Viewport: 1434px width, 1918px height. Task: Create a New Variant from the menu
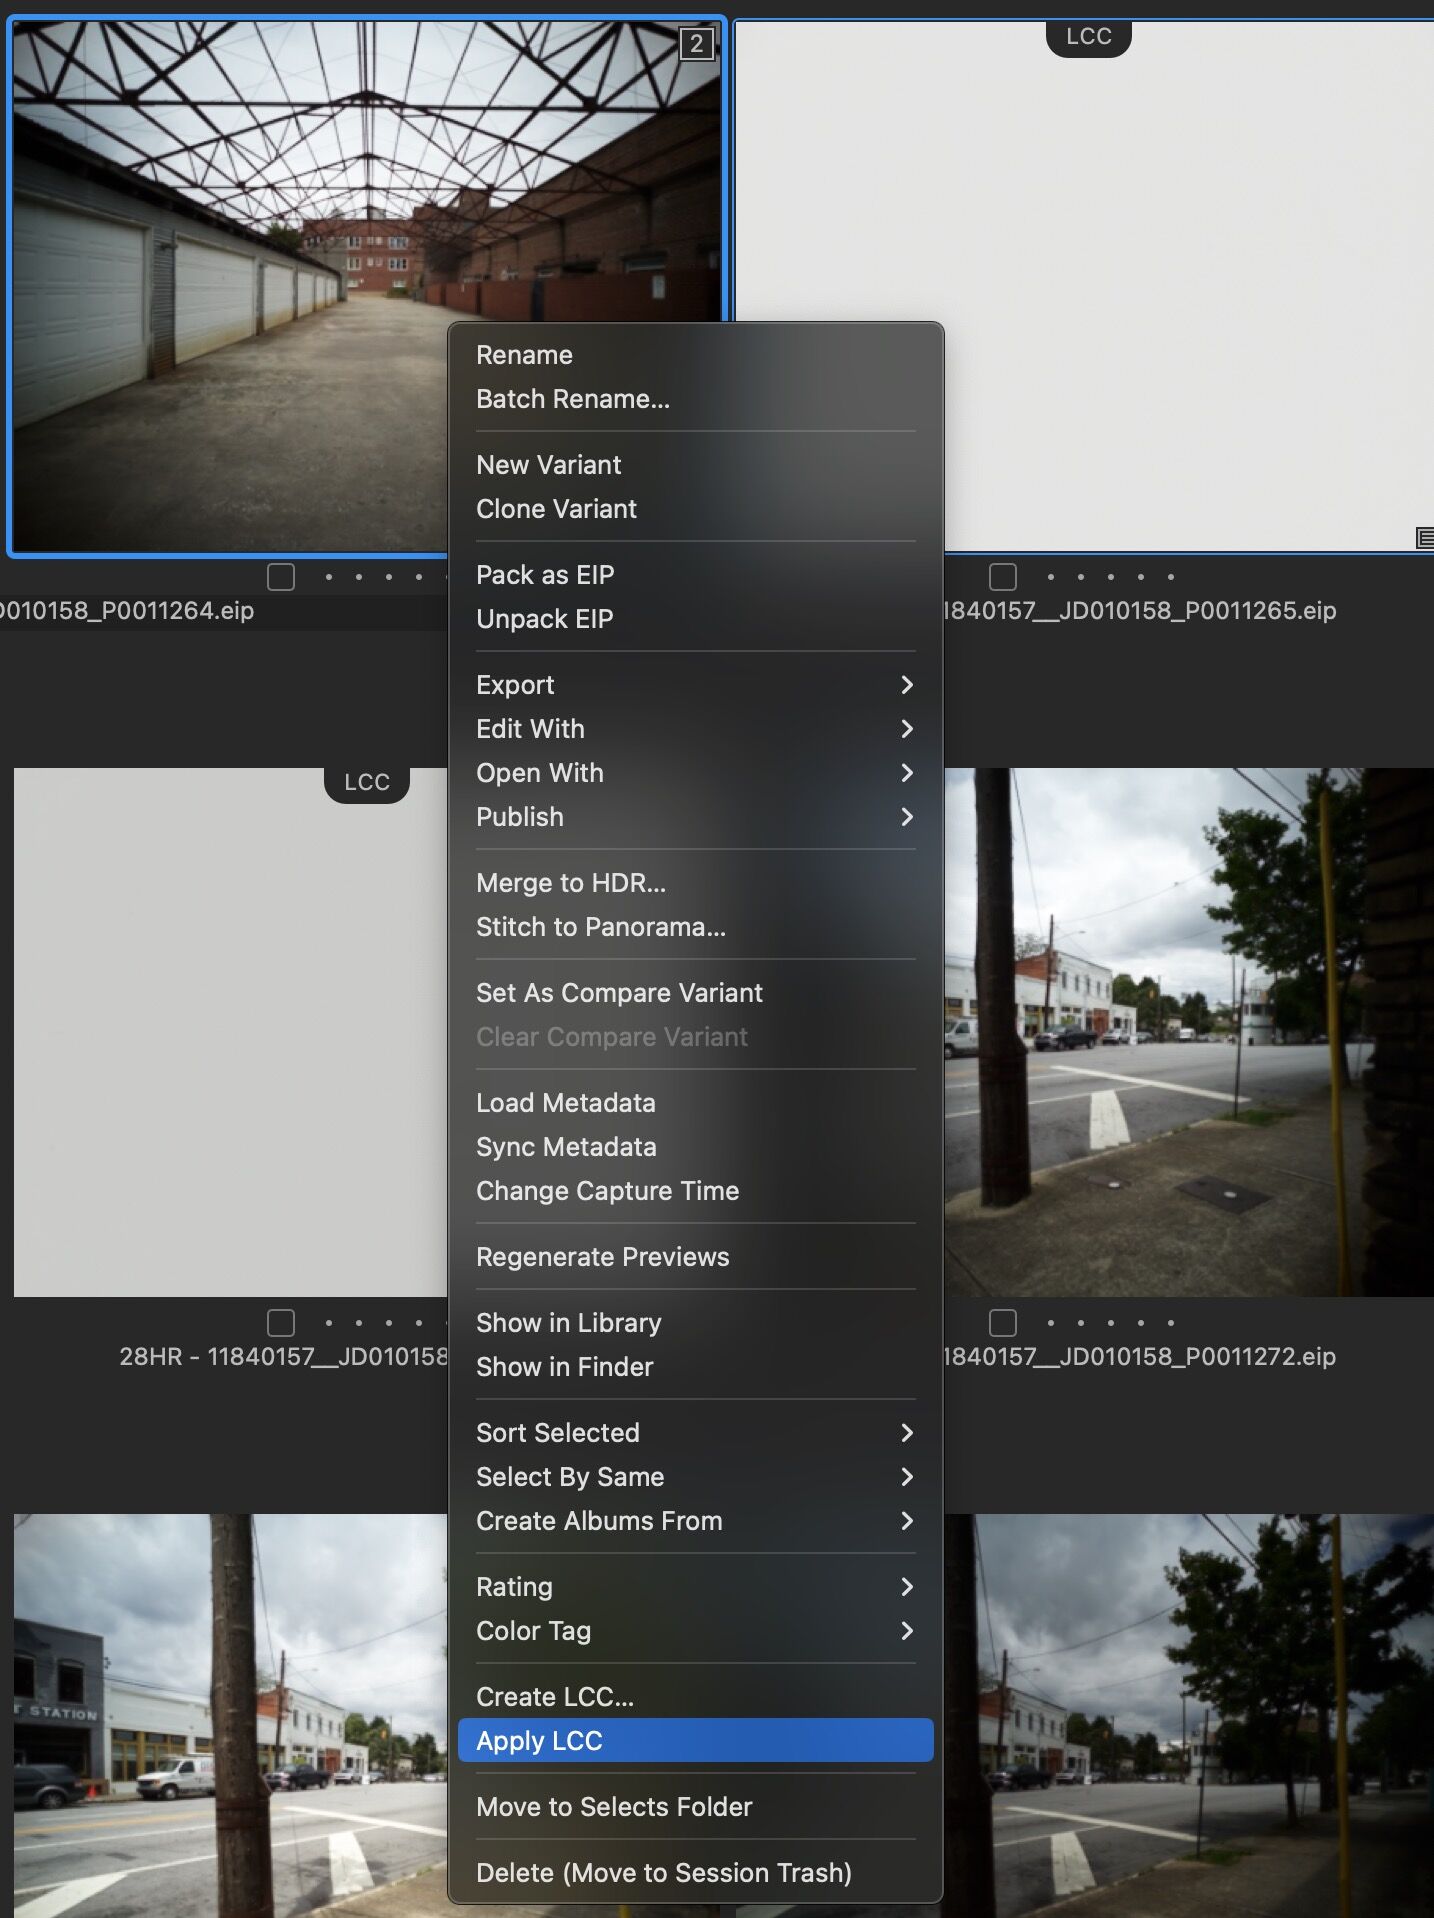[x=696, y=465]
